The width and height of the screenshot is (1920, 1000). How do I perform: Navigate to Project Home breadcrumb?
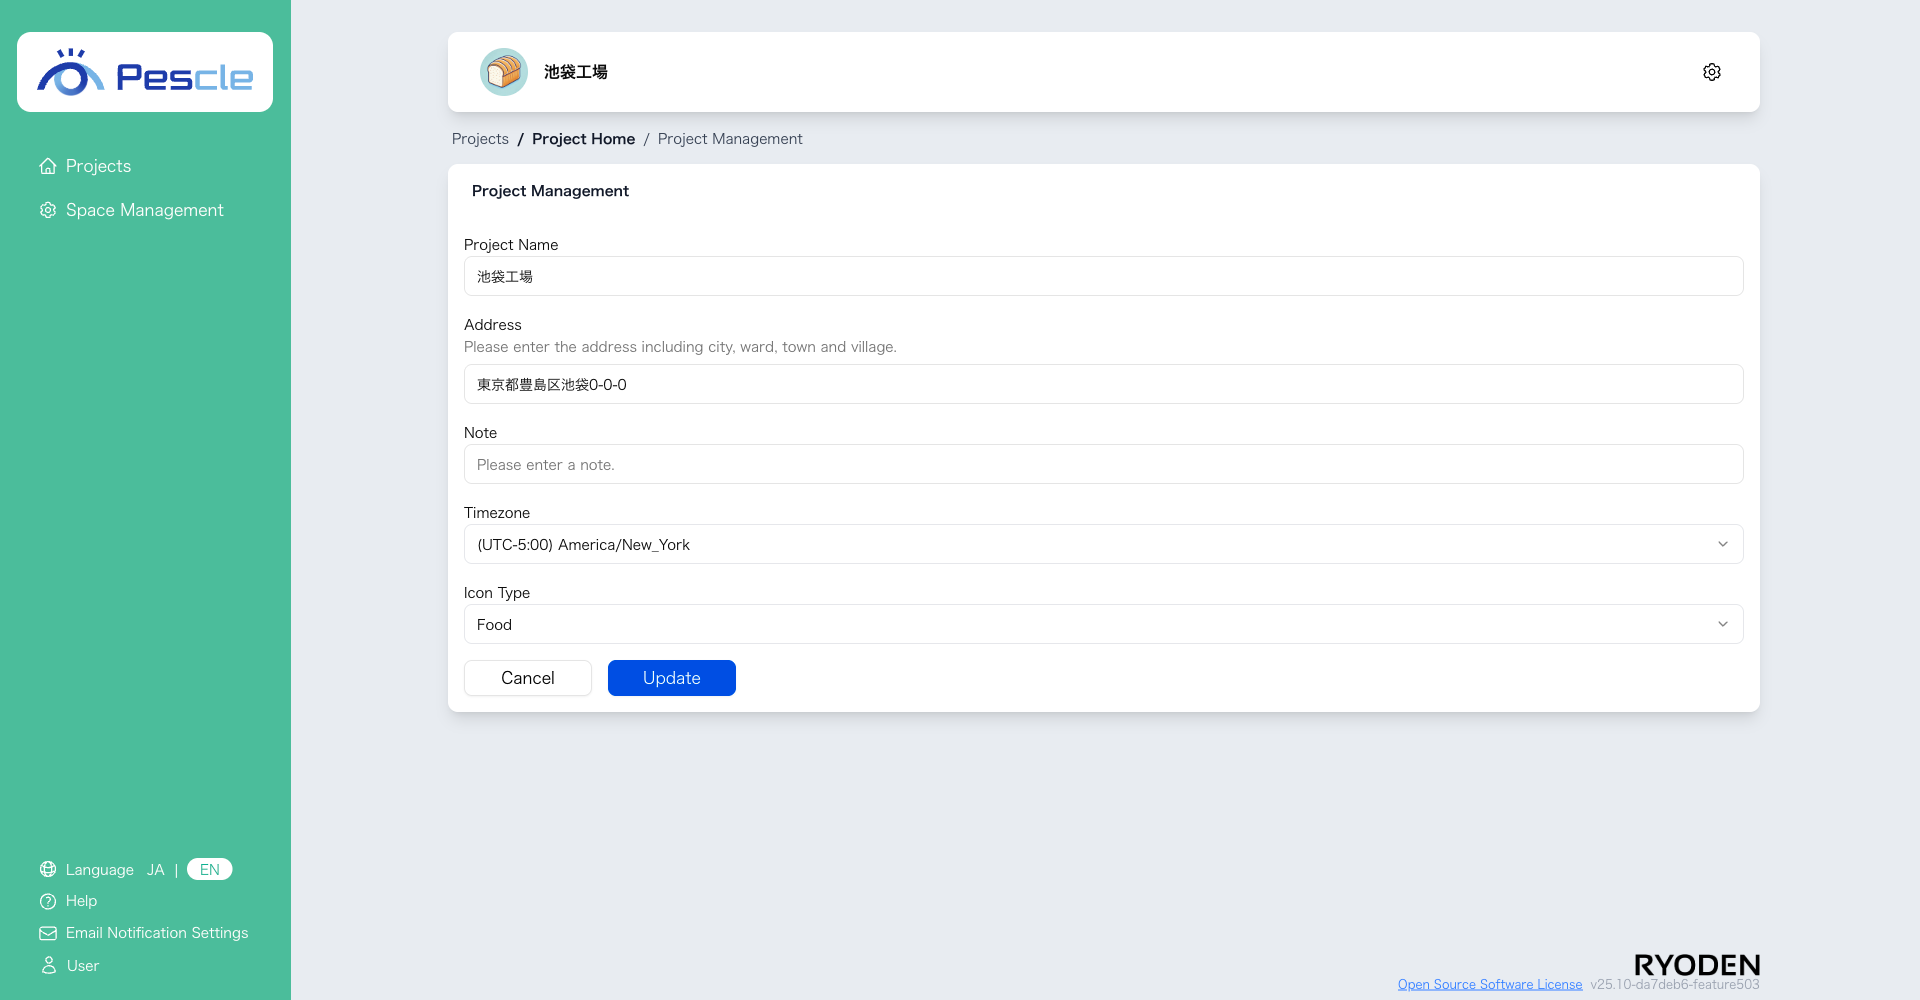pyautogui.click(x=583, y=139)
